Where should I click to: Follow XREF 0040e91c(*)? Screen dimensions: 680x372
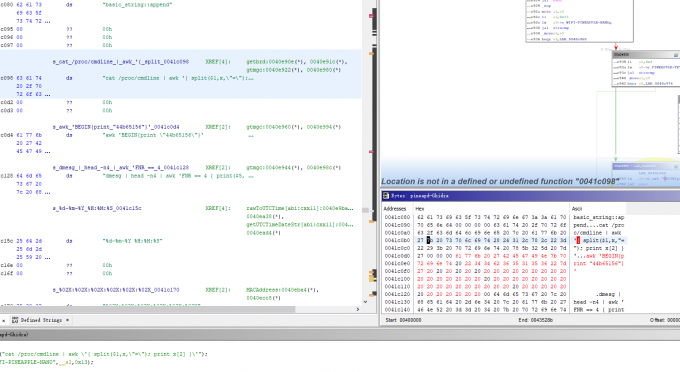pyautogui.click(x=327, y=62)
